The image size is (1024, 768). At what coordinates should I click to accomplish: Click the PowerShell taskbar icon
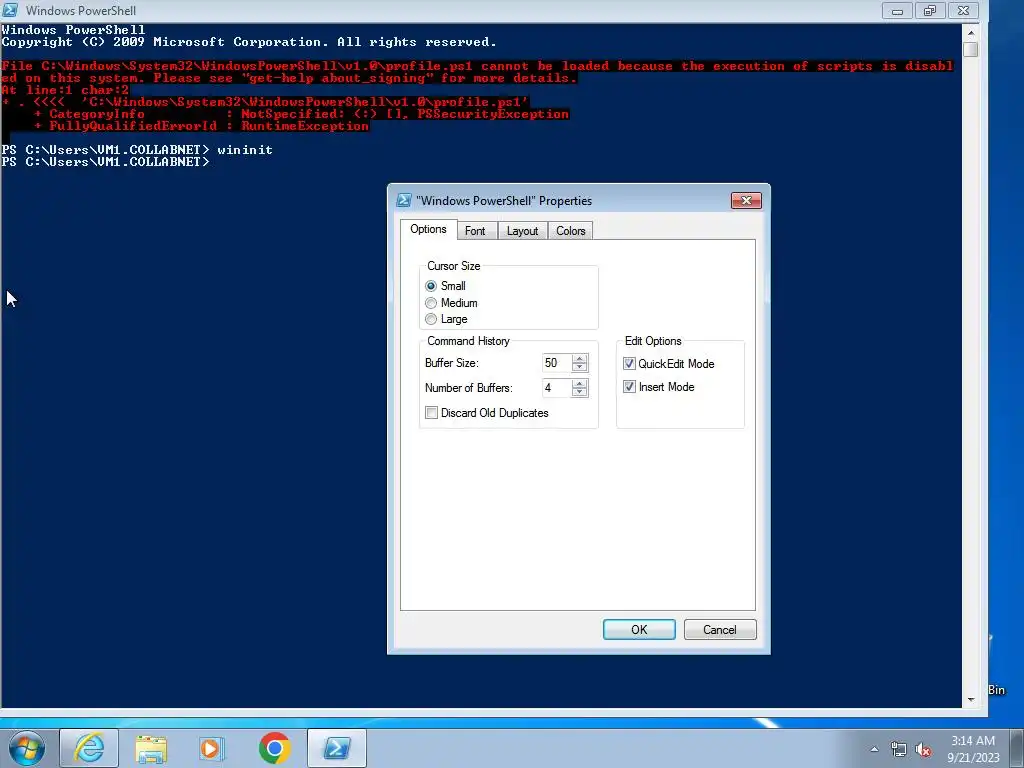[x=337, y=748]
